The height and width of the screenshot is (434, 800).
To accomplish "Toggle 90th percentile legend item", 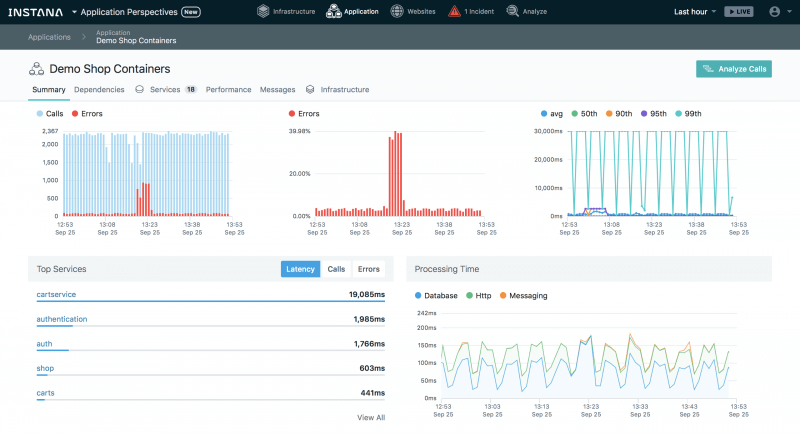I will point(619,114).
